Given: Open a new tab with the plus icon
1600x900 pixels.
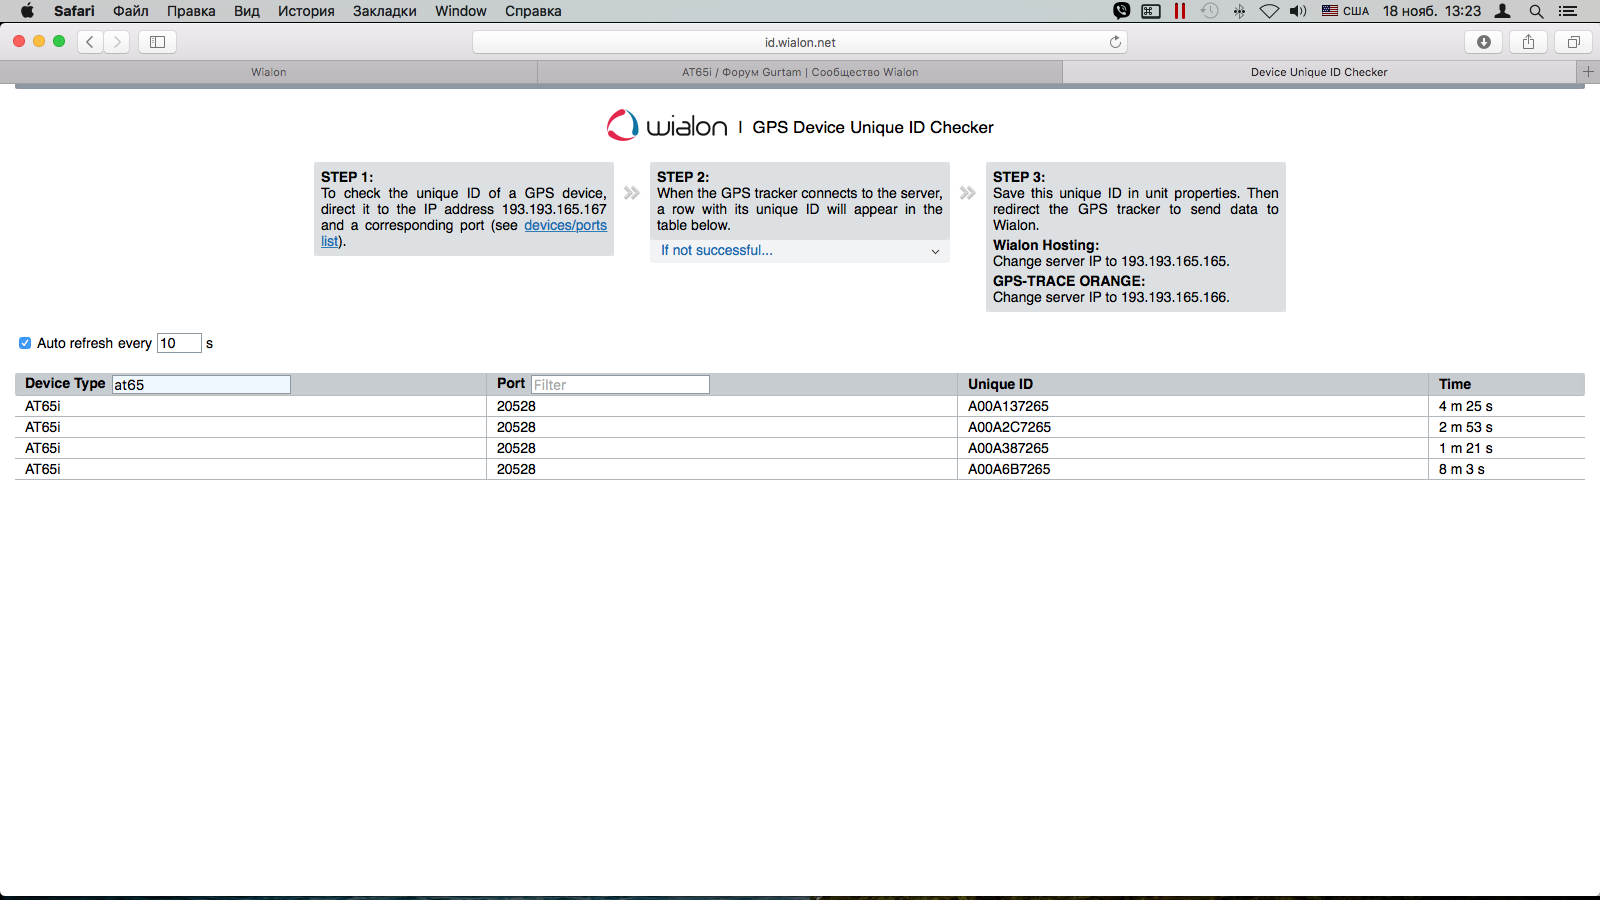Looking at the screenshot, I should (x=1588, y=72).
